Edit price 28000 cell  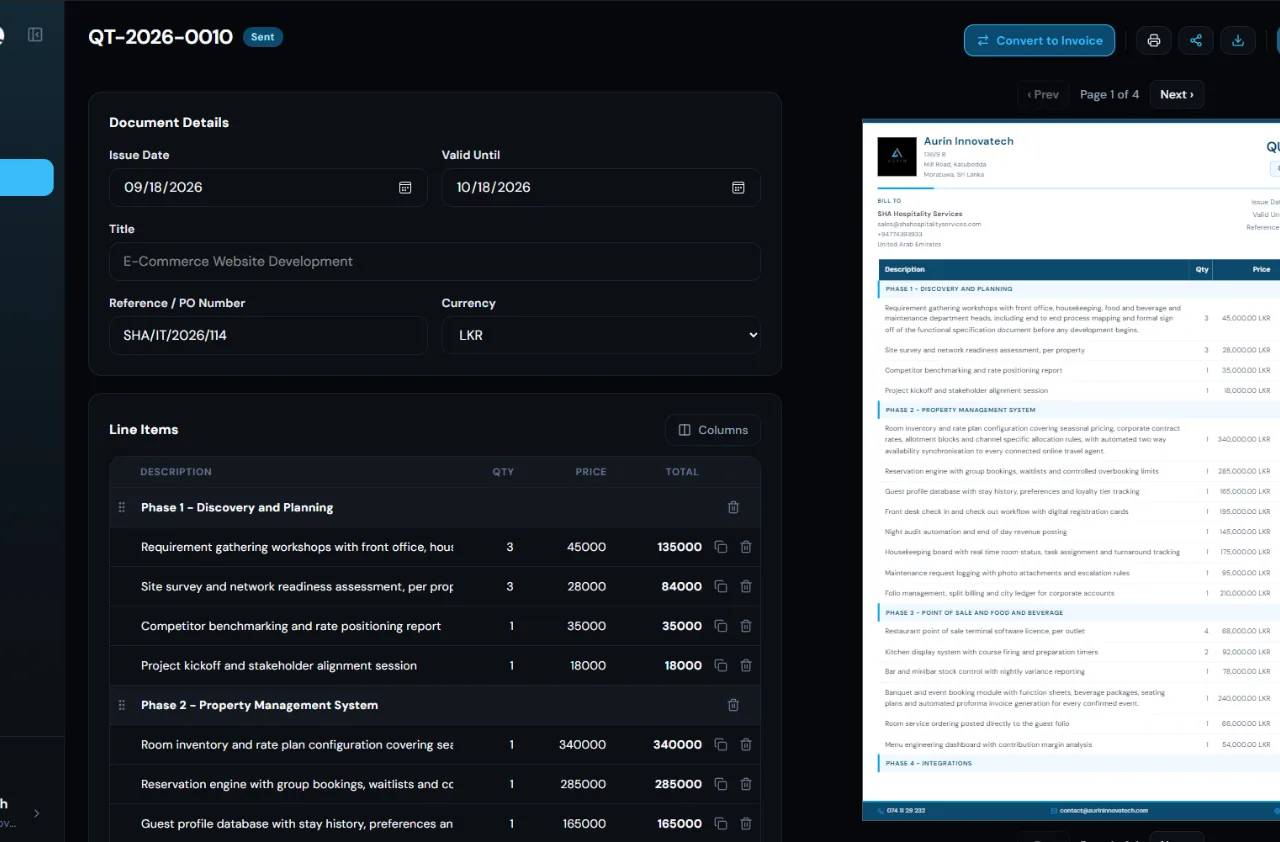point(586,586)
